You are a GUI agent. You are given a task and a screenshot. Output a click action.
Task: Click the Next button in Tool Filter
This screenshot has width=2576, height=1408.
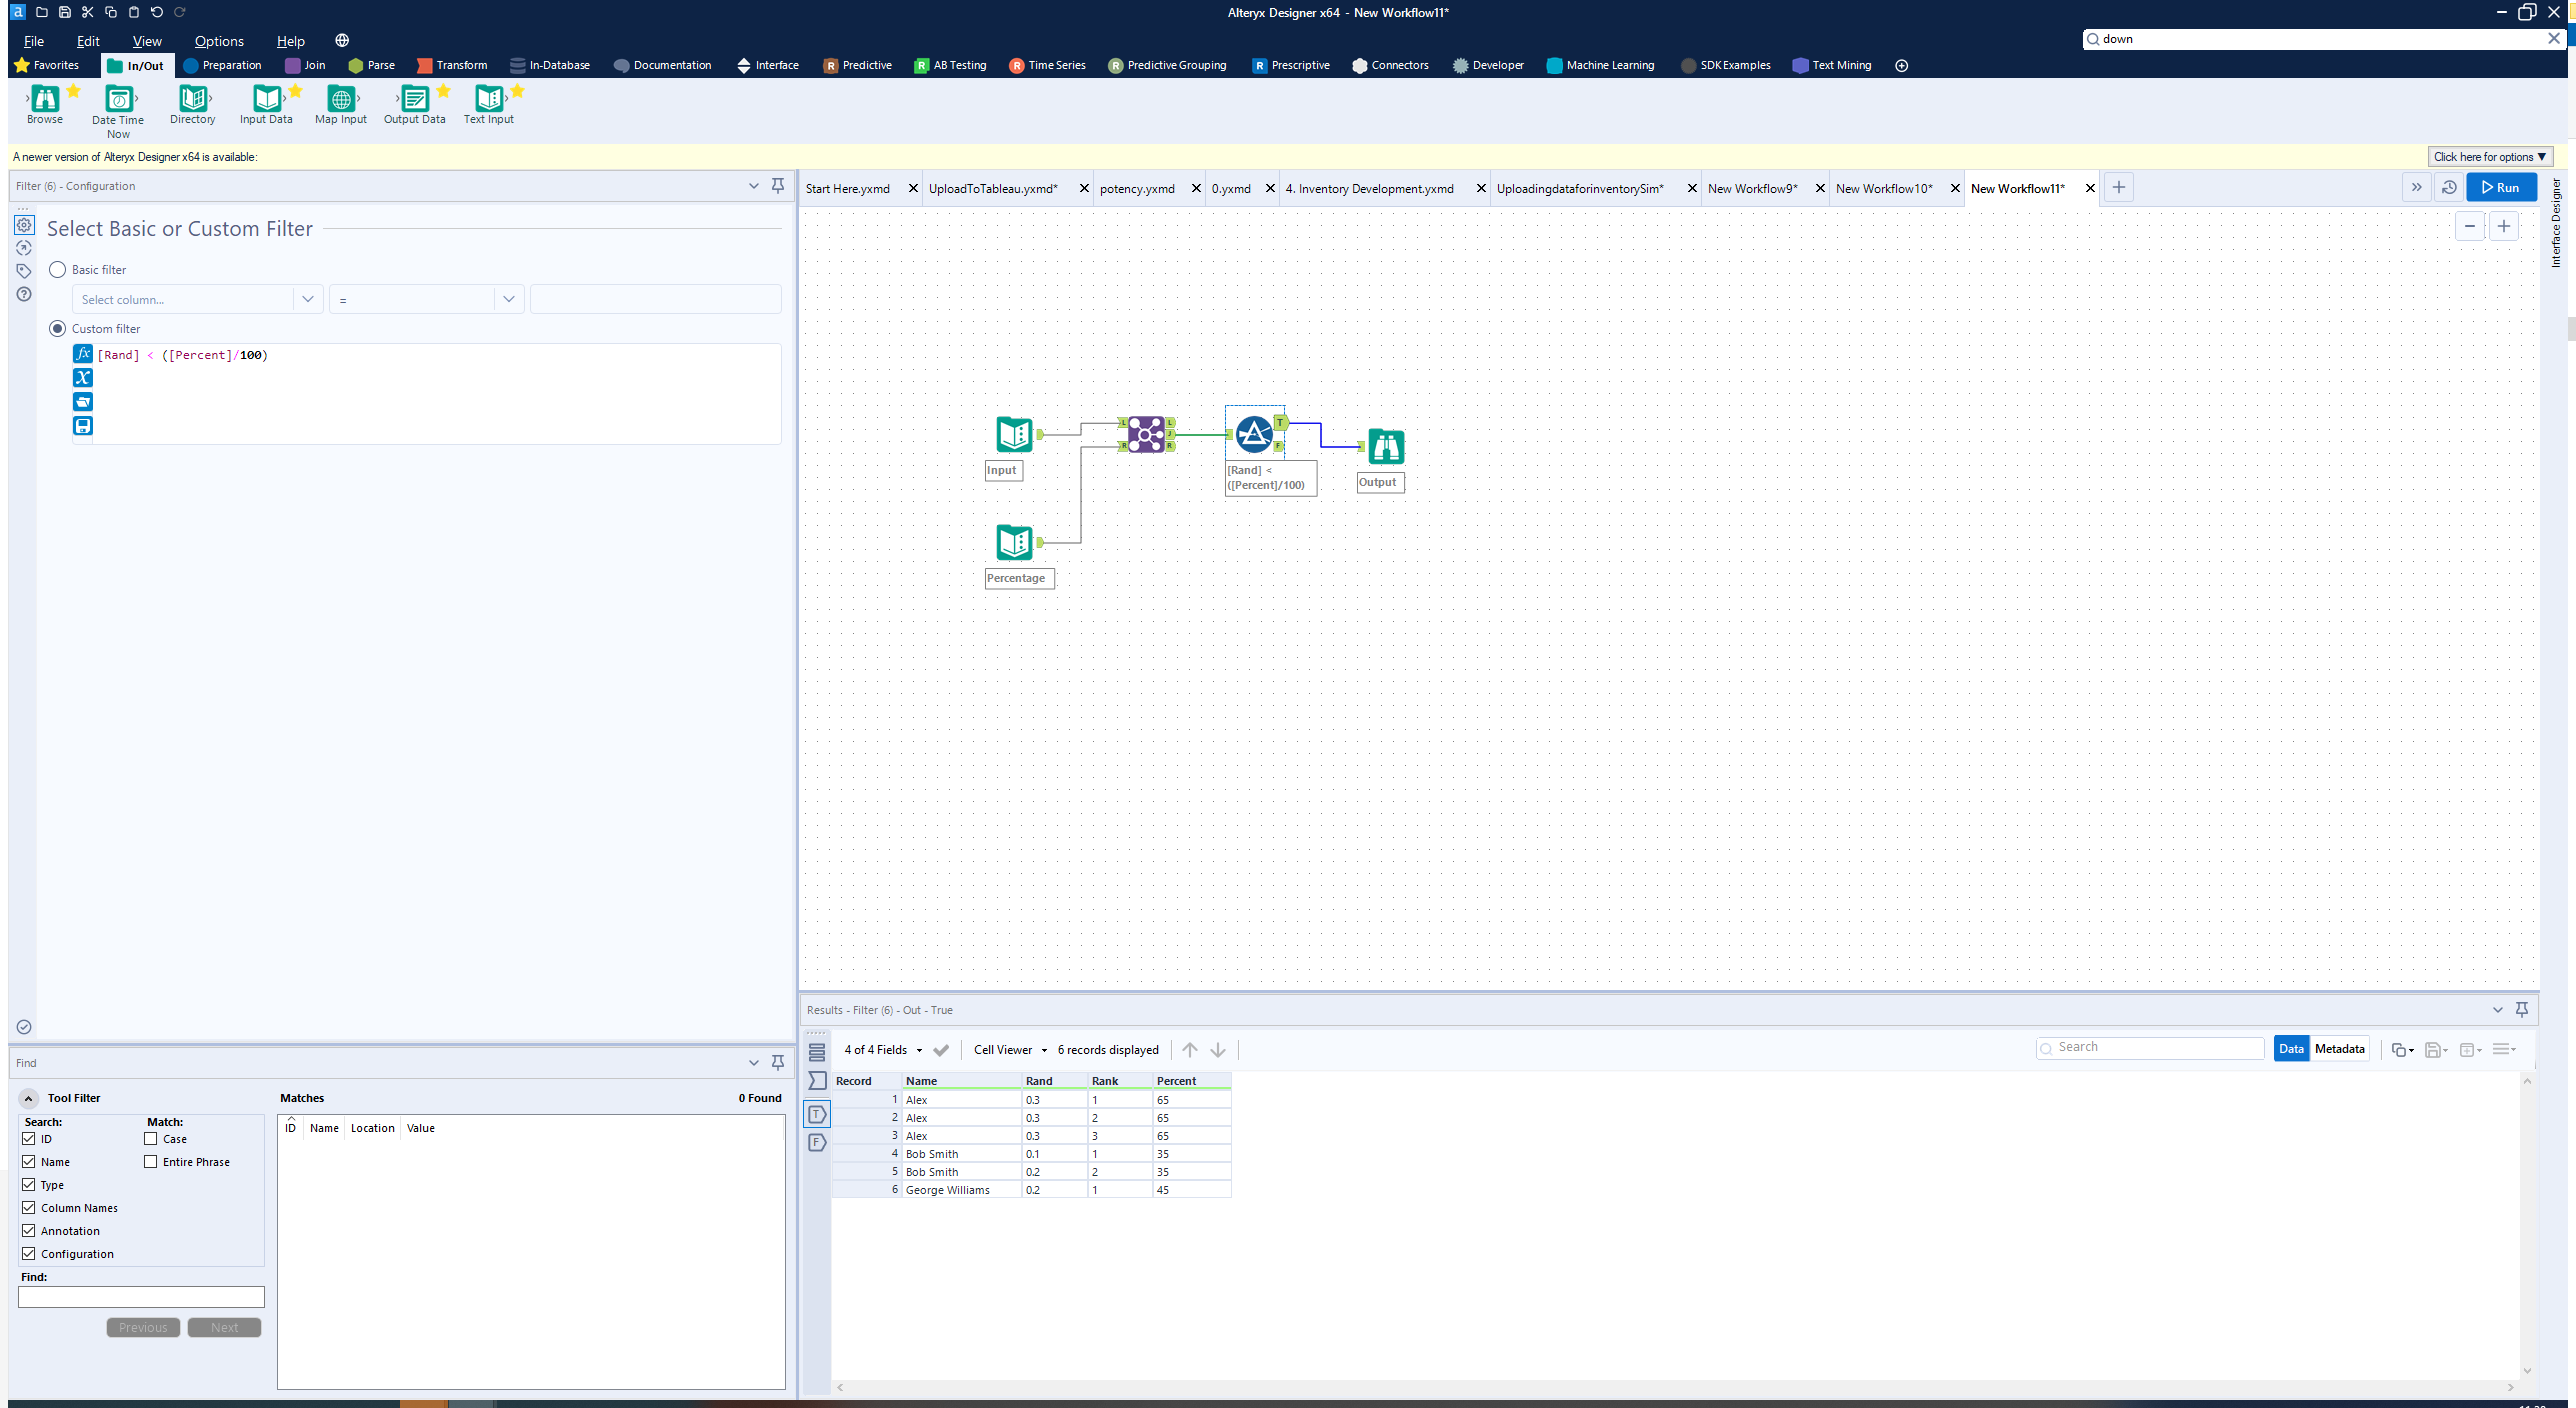click(223, 1327)
